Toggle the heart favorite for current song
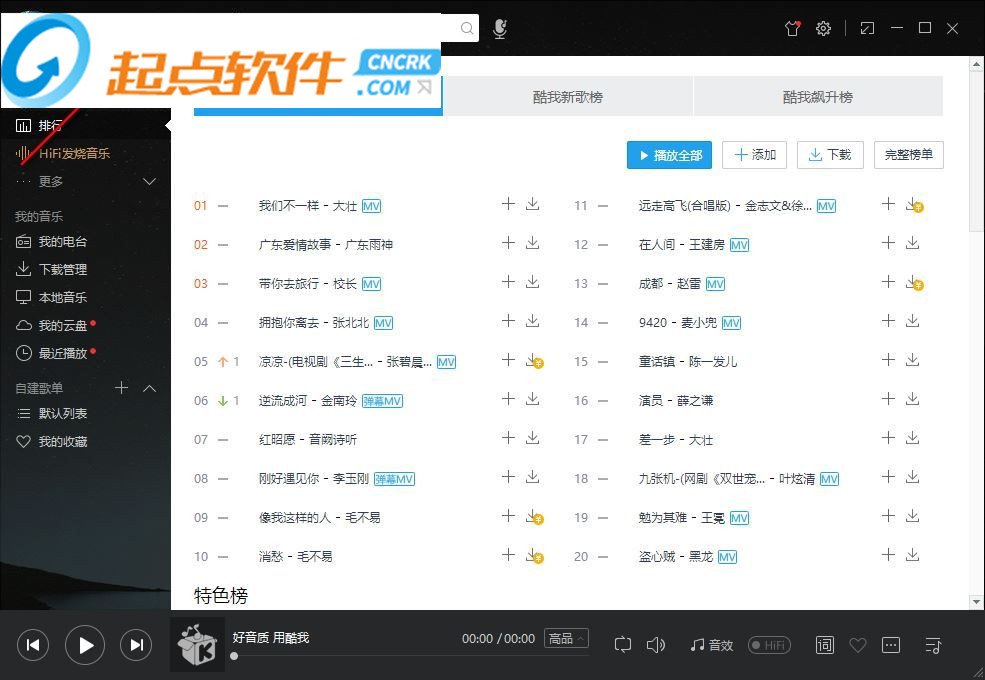 click(x=857, y=645)
